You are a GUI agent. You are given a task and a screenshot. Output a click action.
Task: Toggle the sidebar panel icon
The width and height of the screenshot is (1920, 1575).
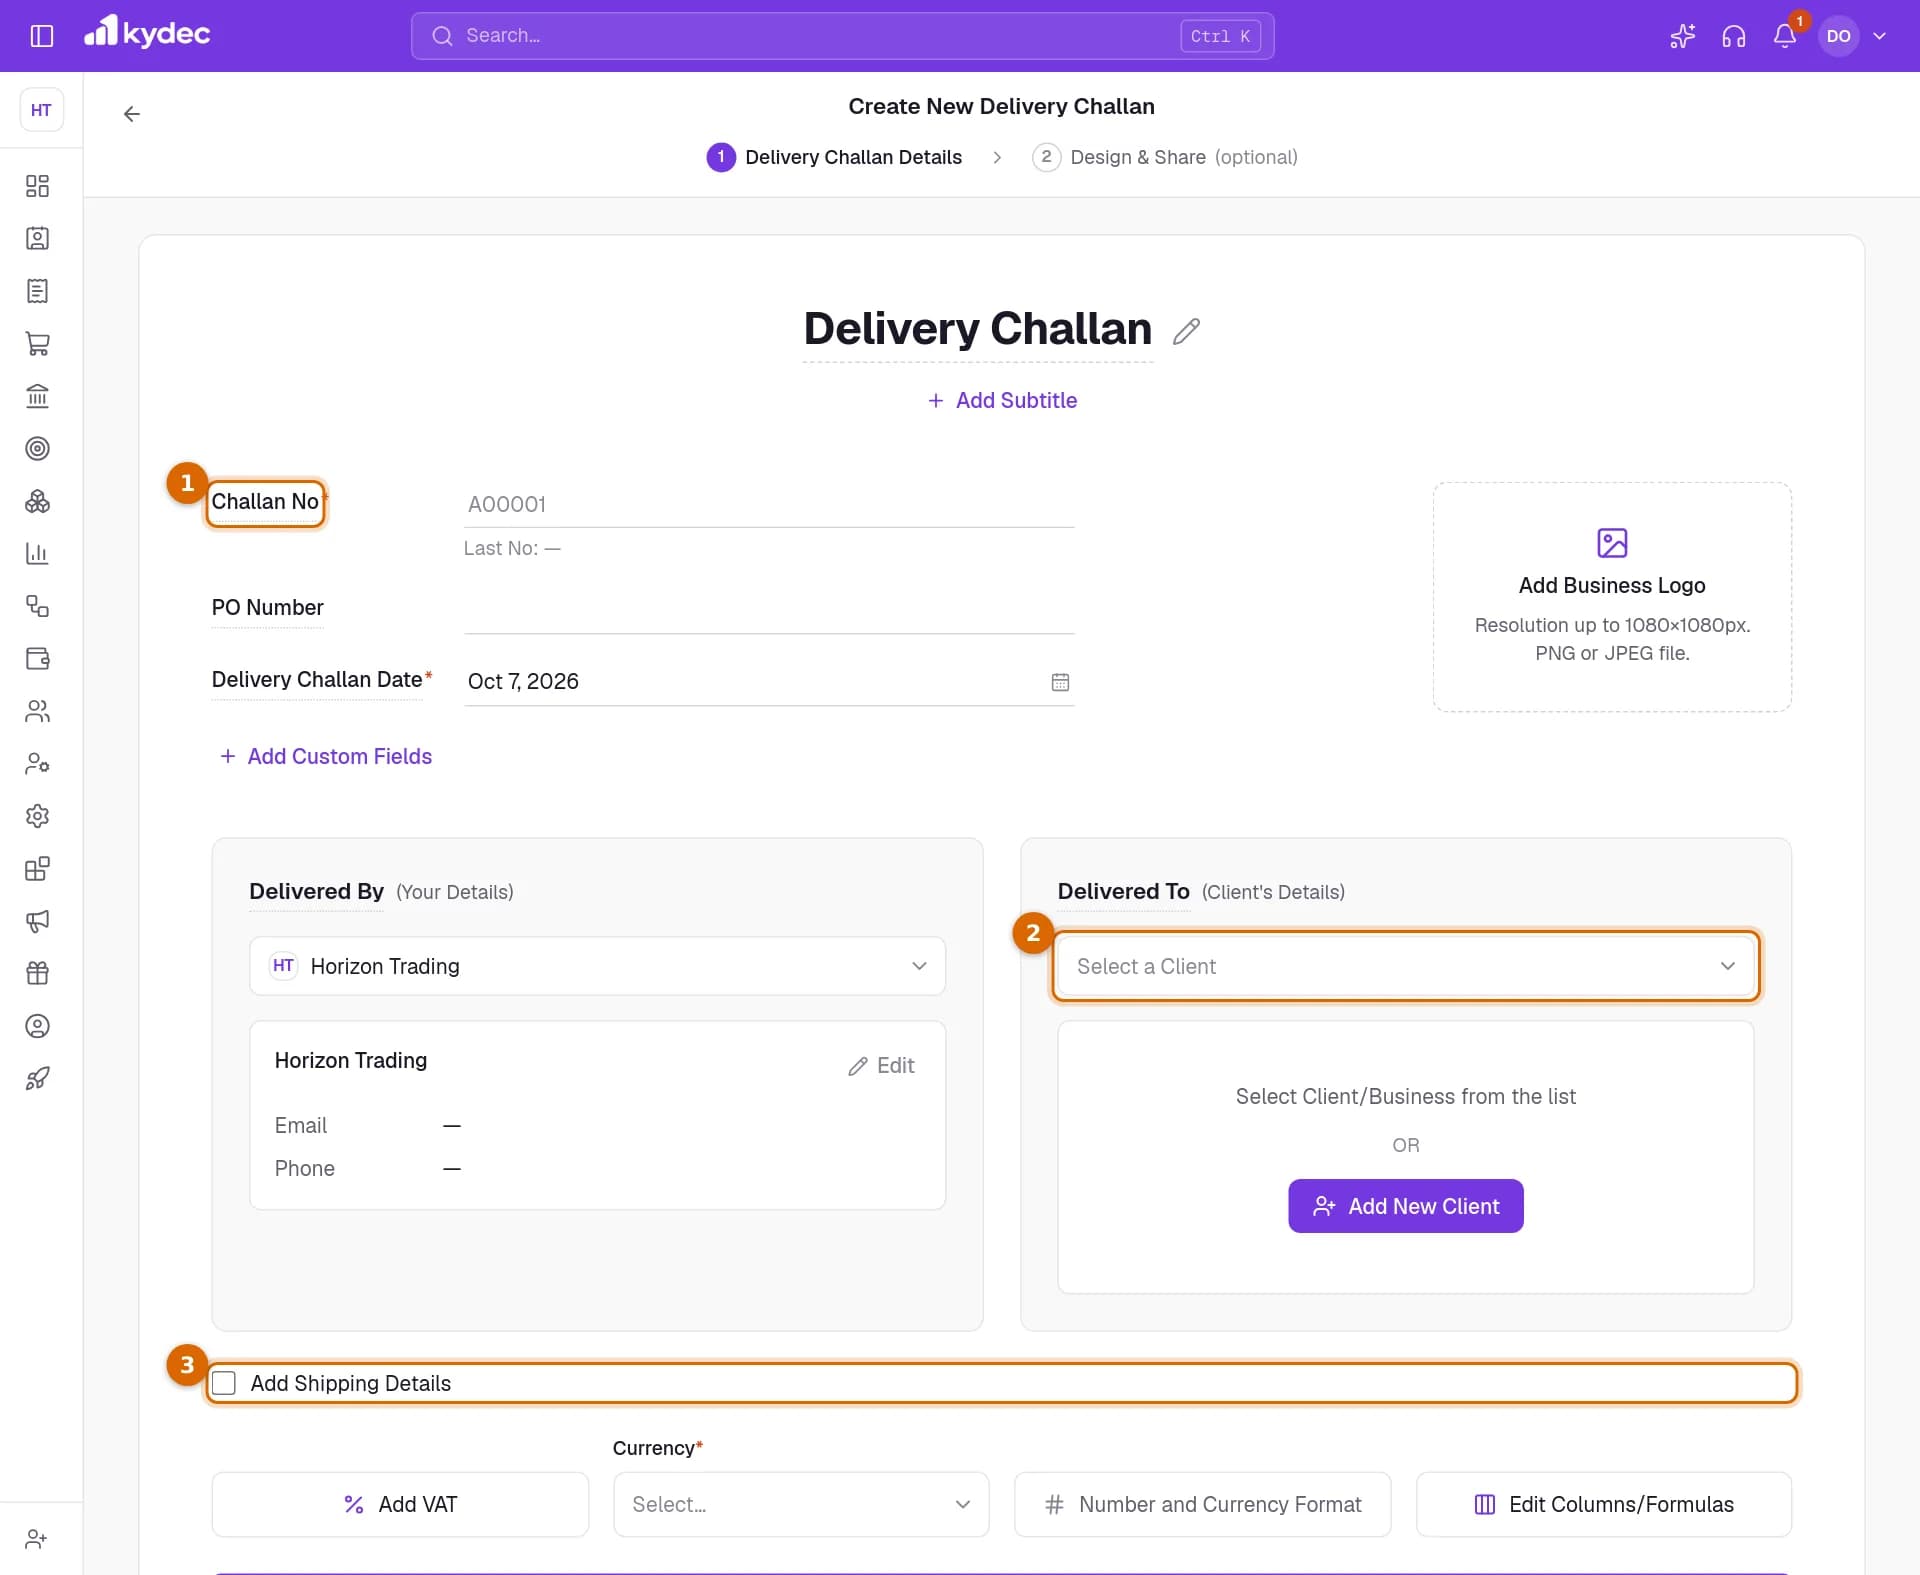click(x=41, y=36)
